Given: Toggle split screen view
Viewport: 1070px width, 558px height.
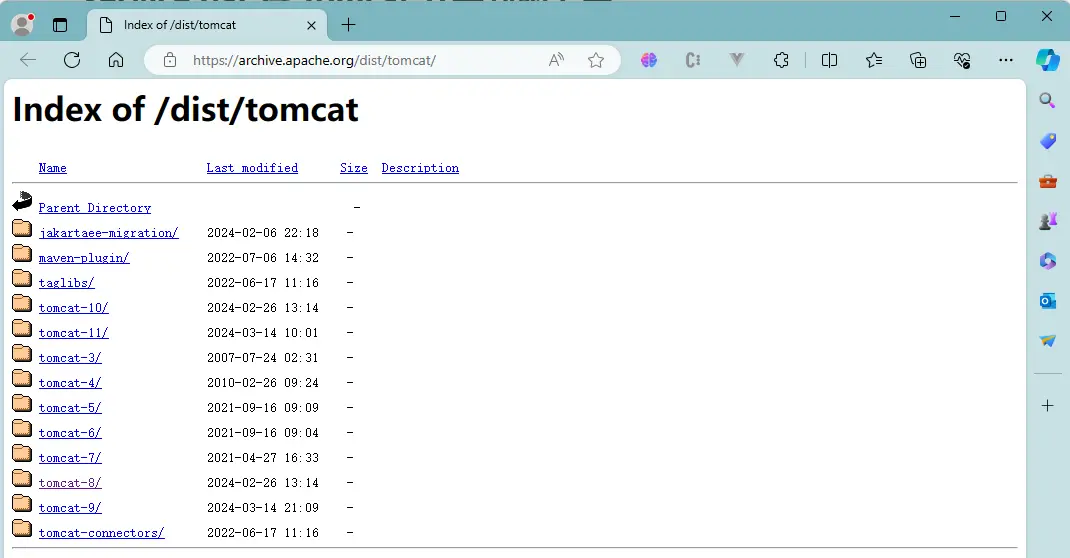Looking at the screenshot, I should point(829,60).
